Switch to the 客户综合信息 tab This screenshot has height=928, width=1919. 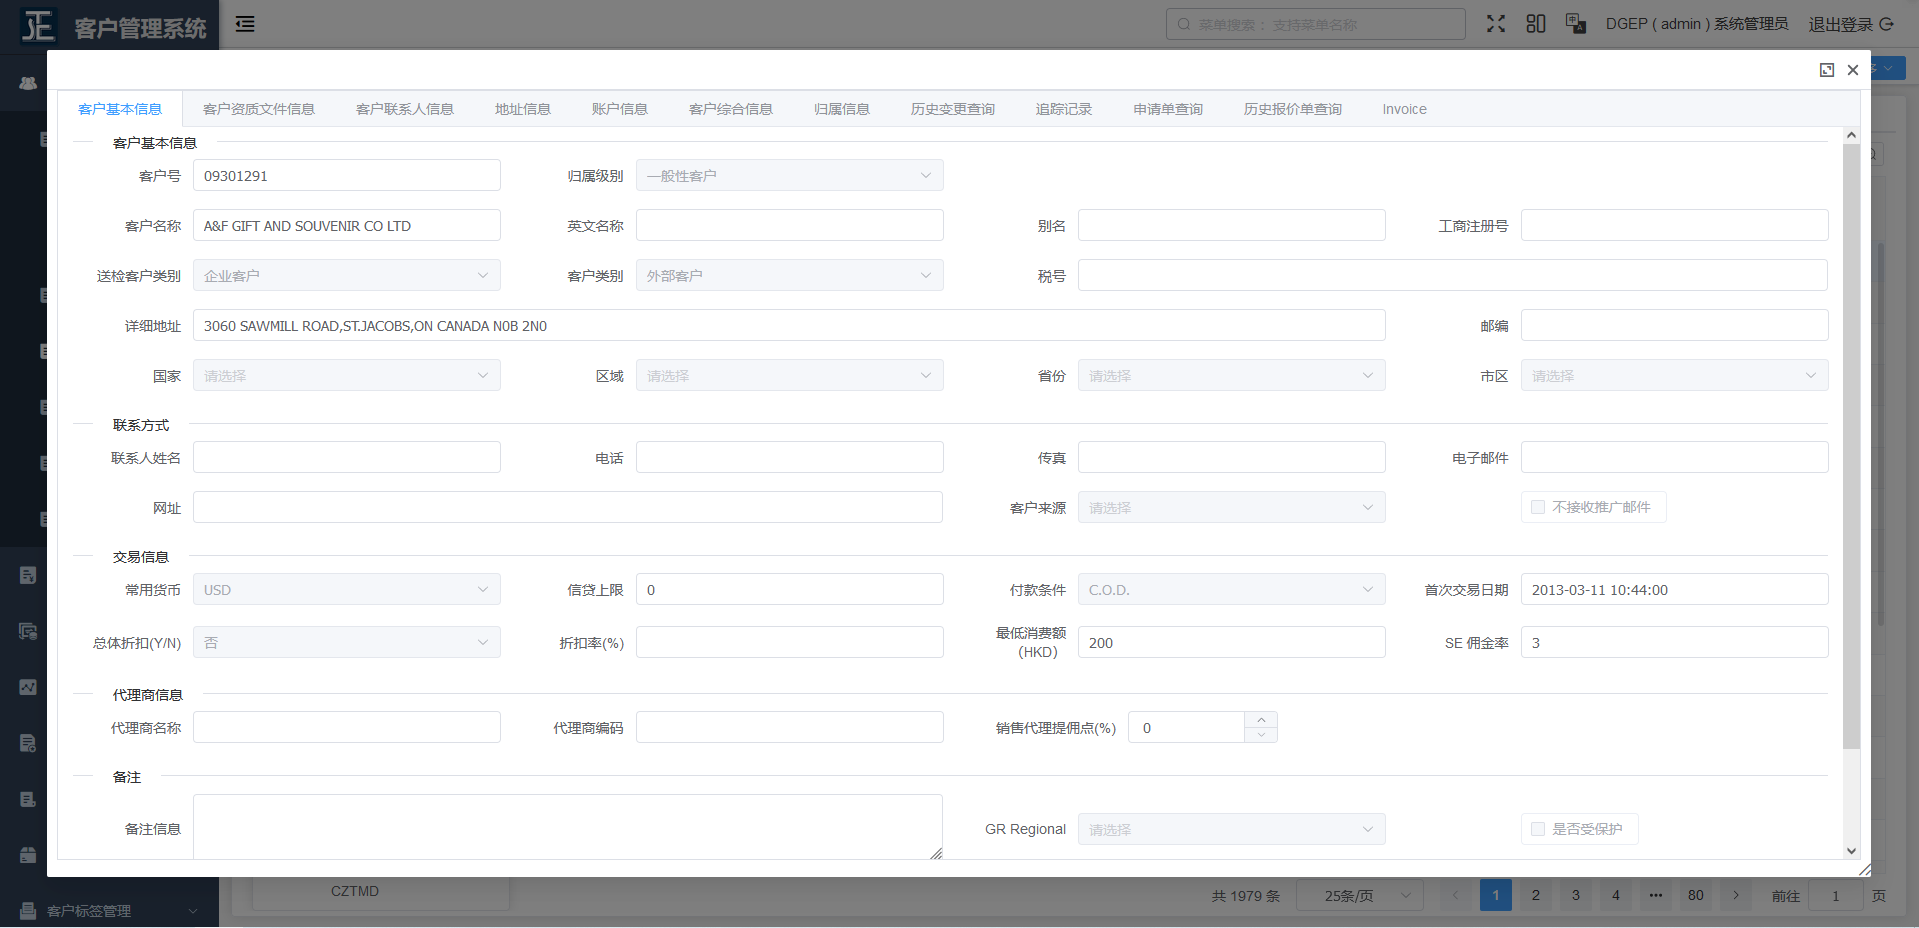click(731, 109)
